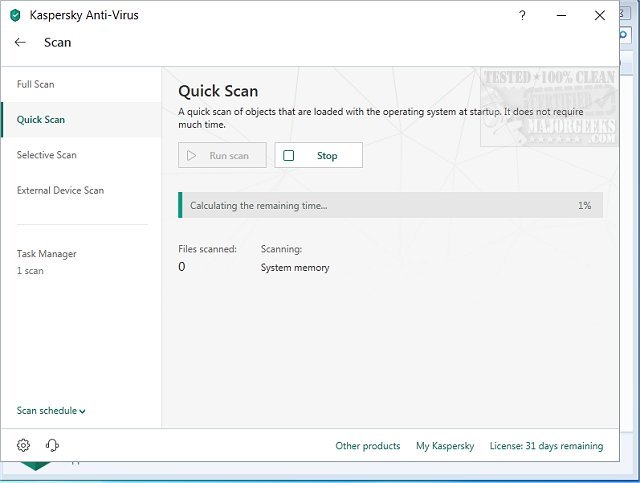Image resolution: width=640 pixels, height=483 pixels.
Task: Click License: 31 days remaining link
Action: click(x=547, y=446)
